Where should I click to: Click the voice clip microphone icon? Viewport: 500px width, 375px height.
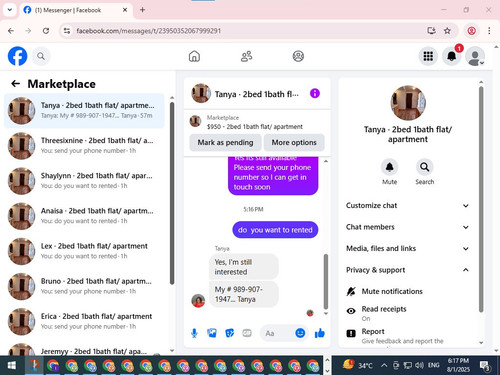click(x=194, y=333)
